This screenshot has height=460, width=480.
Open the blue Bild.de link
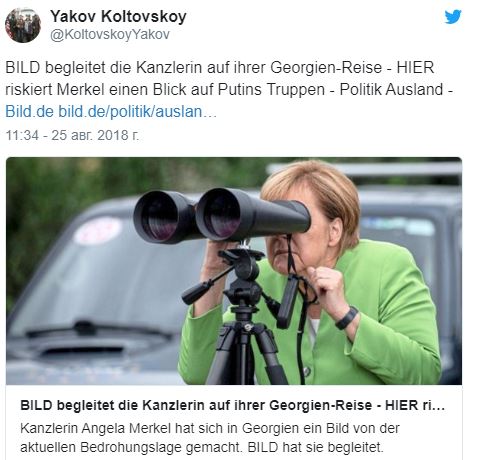[29, 111]
